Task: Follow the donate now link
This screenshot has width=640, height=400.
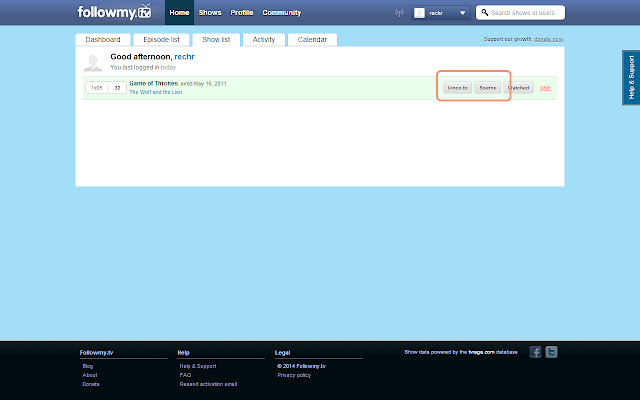Action: point(549,39)
